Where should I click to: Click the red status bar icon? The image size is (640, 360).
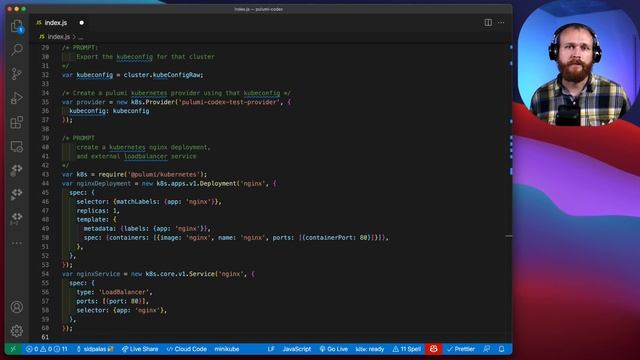pos(433,349)
